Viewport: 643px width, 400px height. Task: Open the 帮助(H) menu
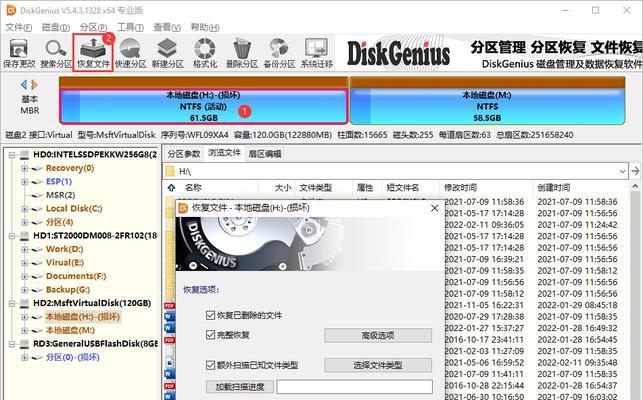tap(205, 27)
